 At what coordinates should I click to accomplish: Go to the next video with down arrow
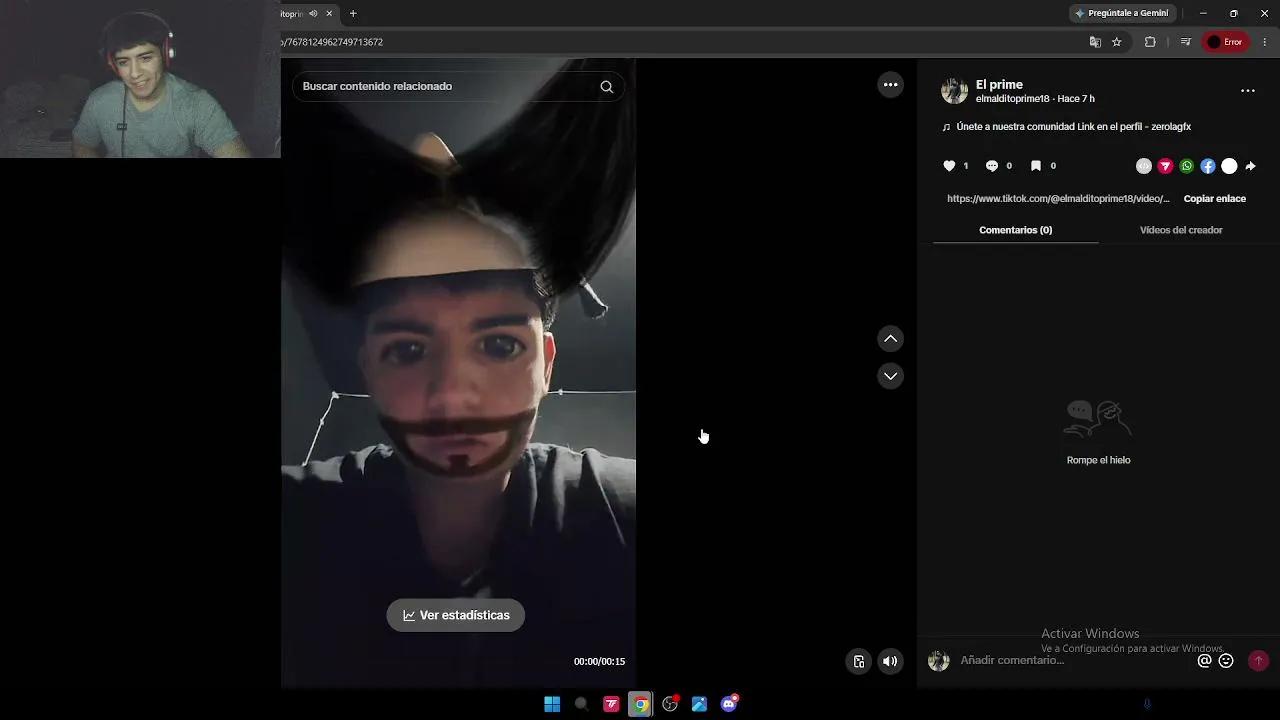[890, 376]
